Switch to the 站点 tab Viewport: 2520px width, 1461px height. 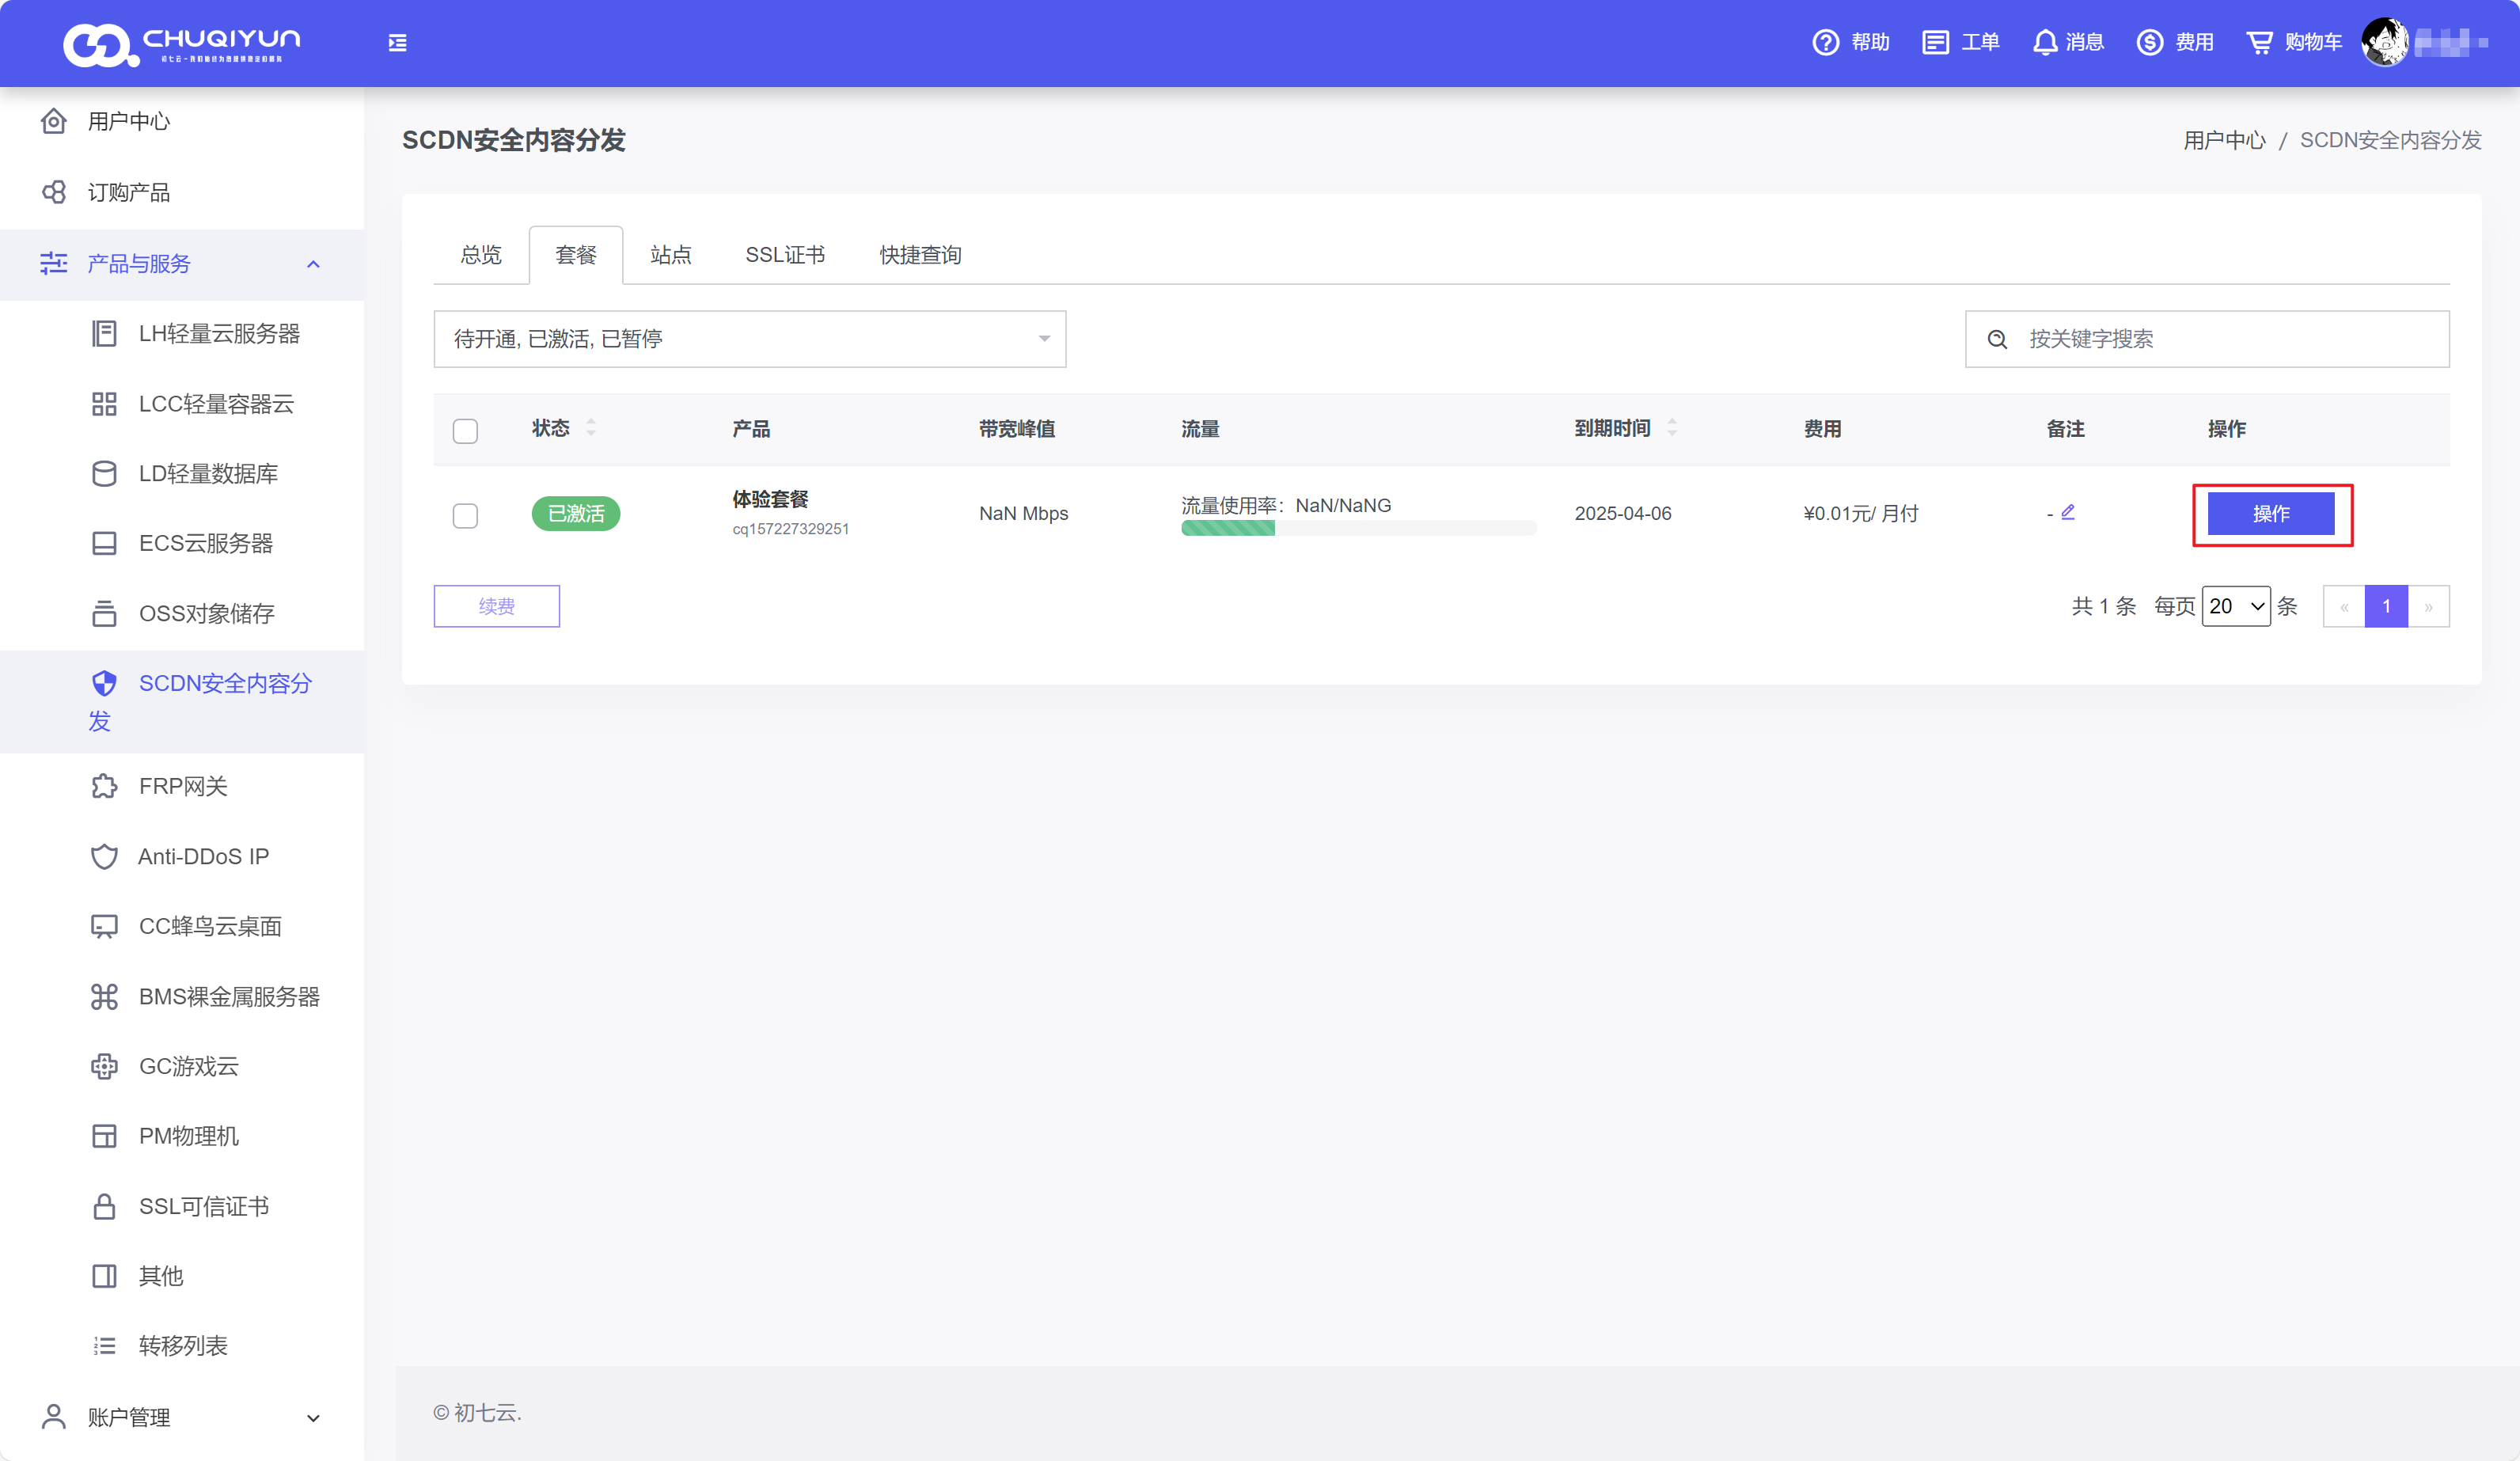(x=670, y=255)
